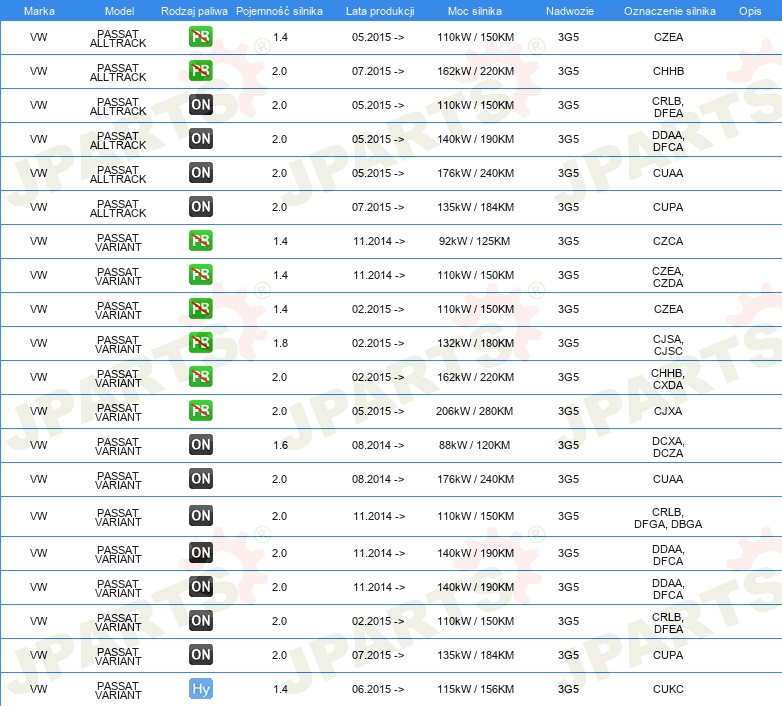
Task: Click petrol icon in Variant 02.2015 CZEA row
Action: coord(200,309)
